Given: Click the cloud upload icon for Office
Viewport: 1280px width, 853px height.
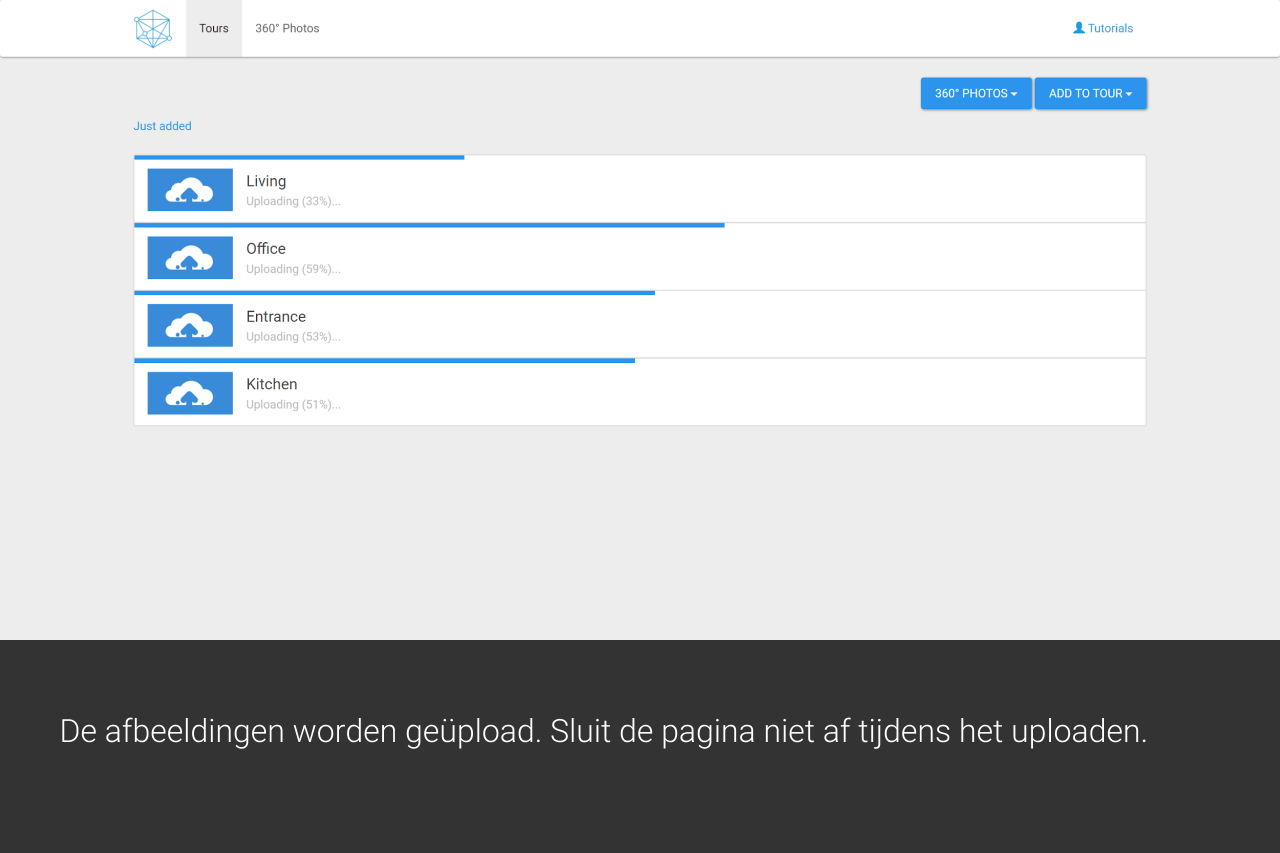Looking at the screenshot, I should click(190, 258).
